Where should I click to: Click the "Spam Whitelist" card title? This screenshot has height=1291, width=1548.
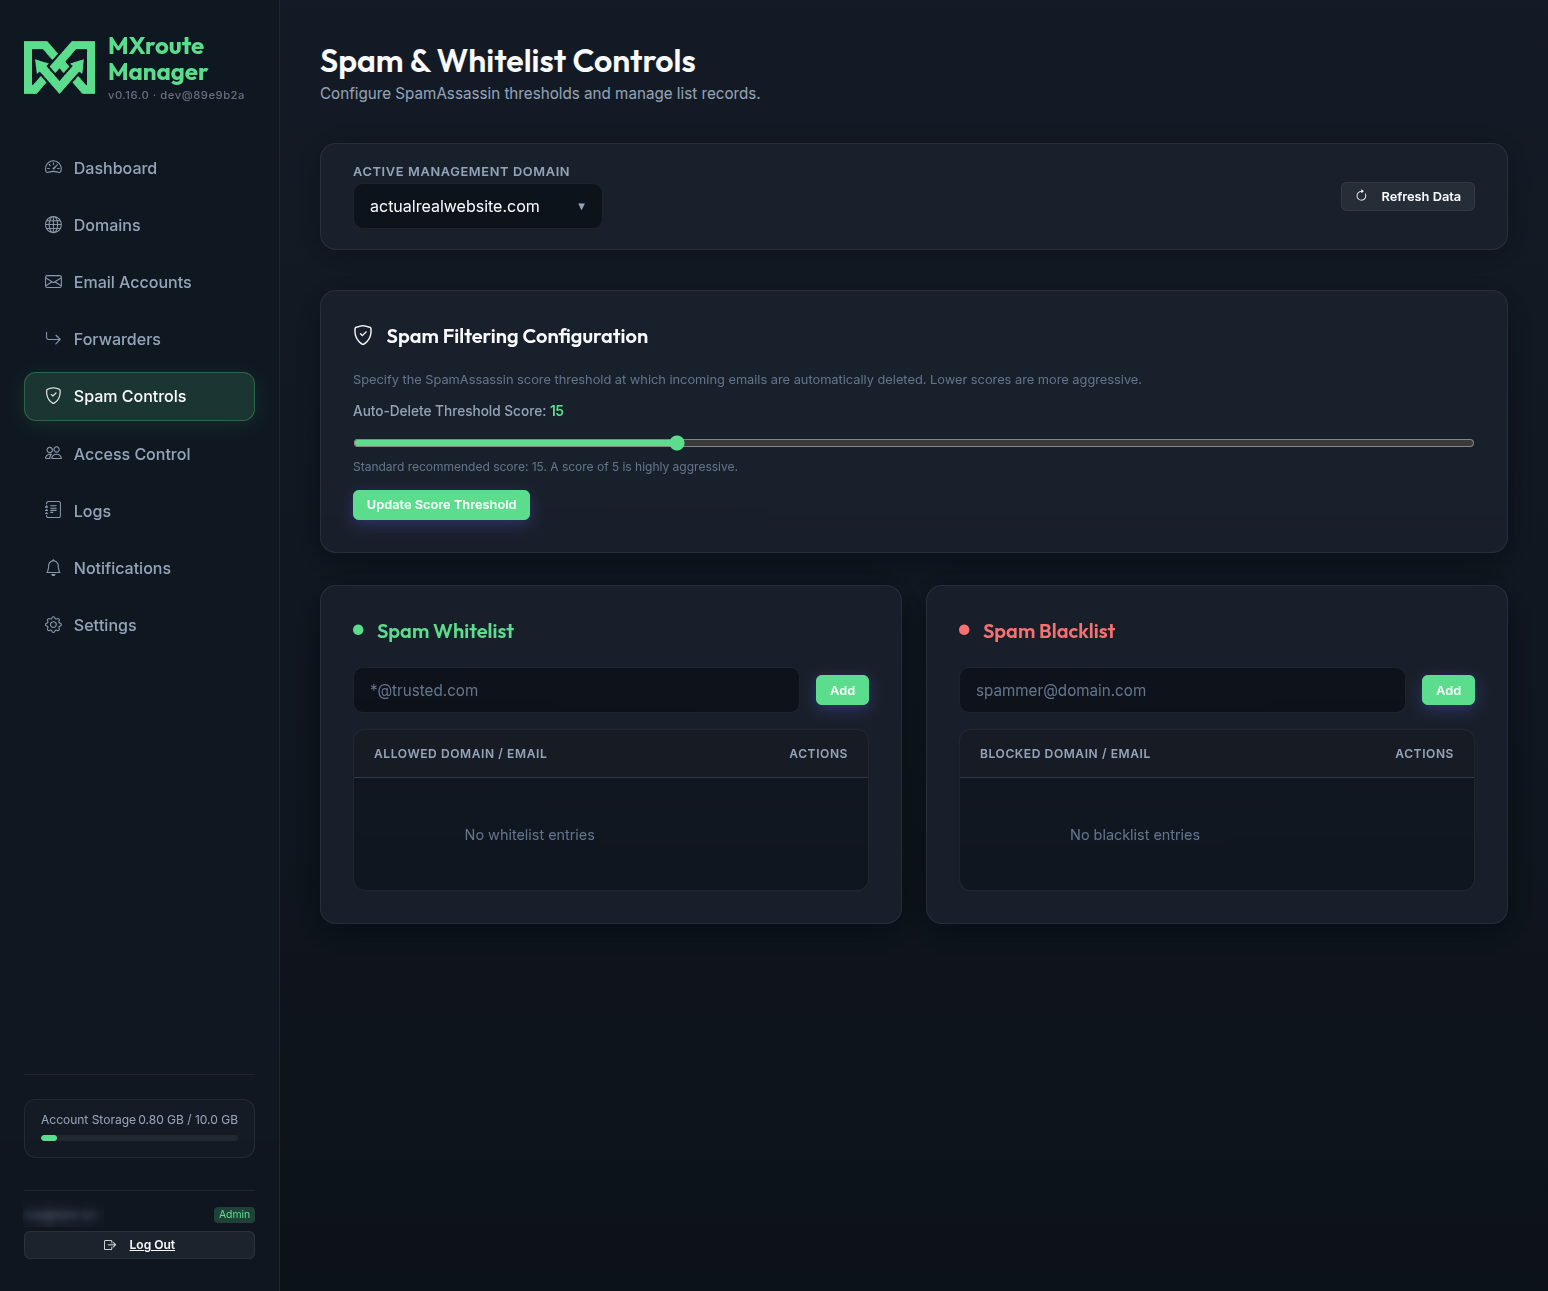click(x=445, y=631)
